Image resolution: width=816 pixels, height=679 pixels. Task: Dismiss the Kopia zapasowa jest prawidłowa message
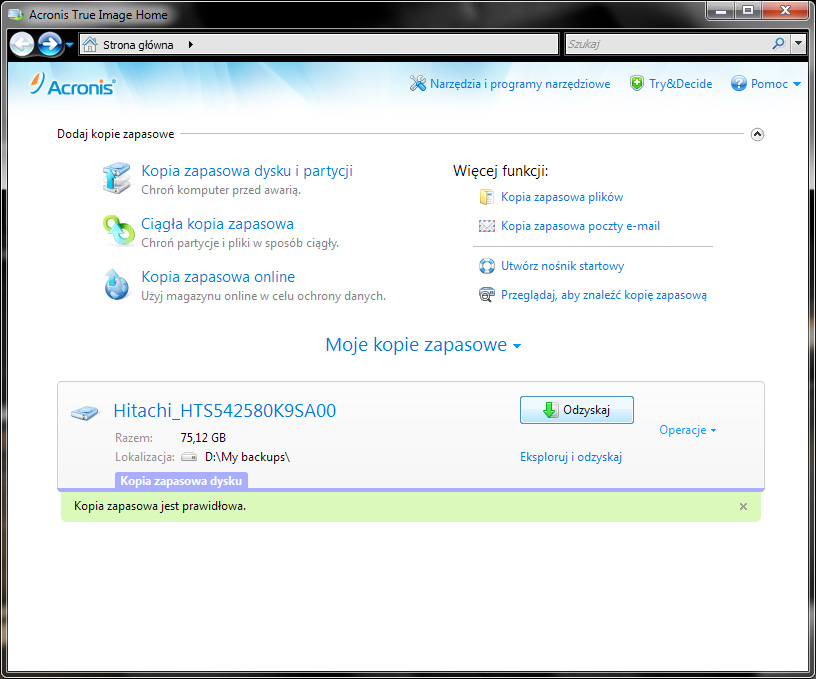[743, 506]
